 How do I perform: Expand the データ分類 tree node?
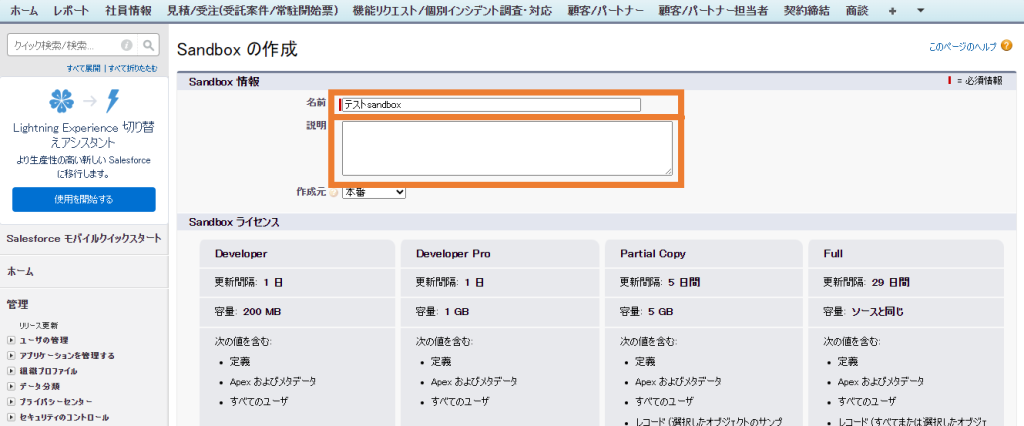[10, 387]
